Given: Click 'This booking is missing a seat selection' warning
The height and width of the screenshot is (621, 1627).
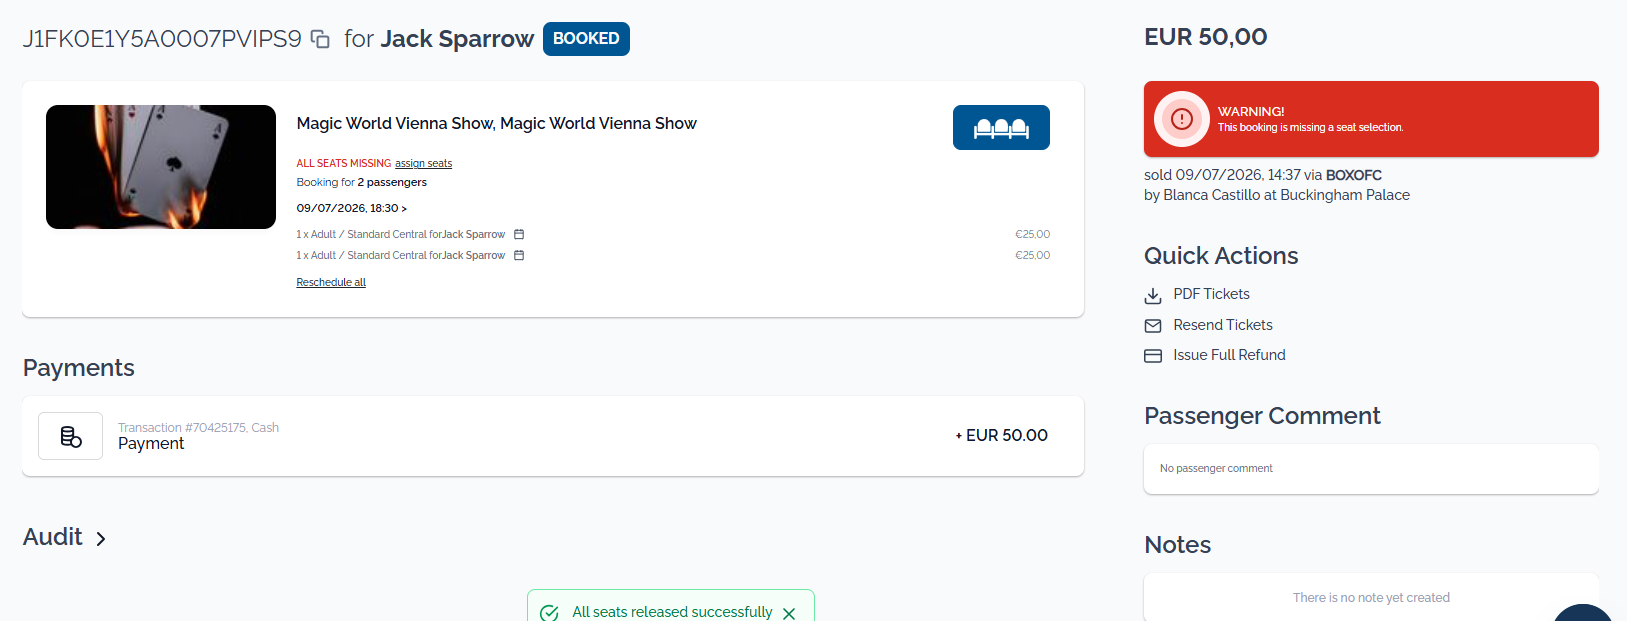Looking at the screenshot, I should point(1310,128).
